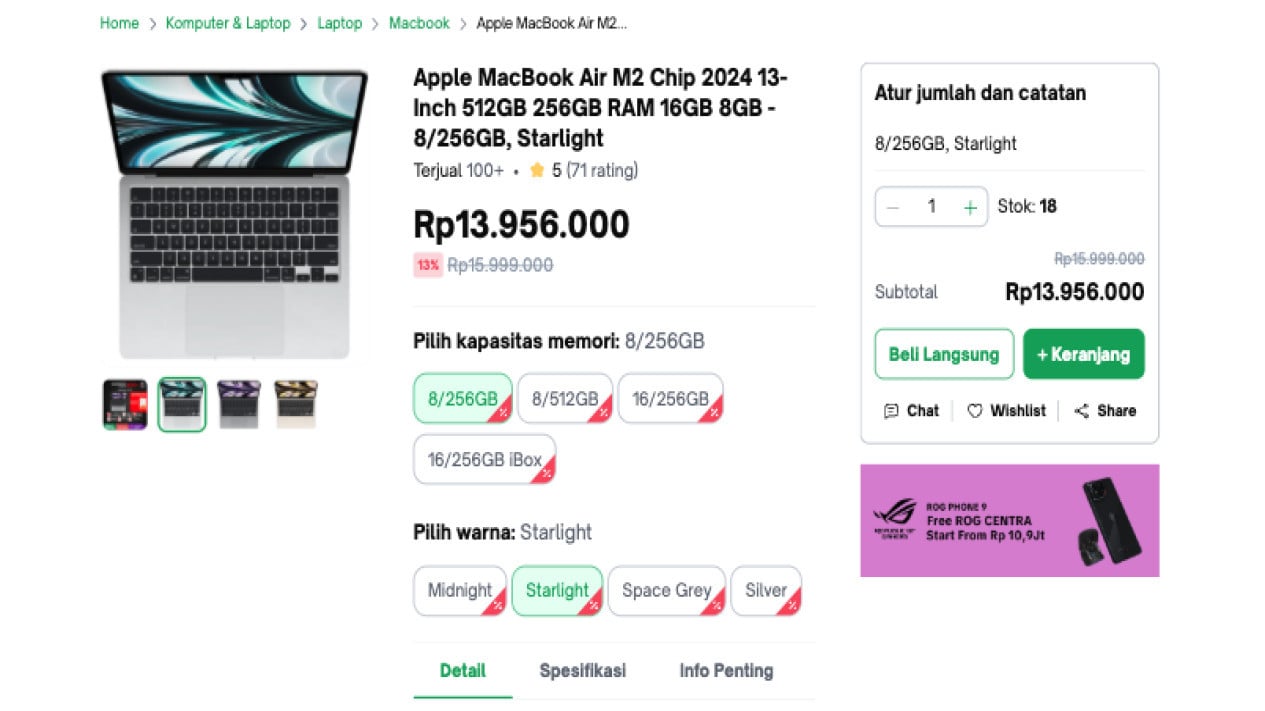Screen dimensions: 1265x711
Task: Click the yellow rating star
Action: coord(537,171)
